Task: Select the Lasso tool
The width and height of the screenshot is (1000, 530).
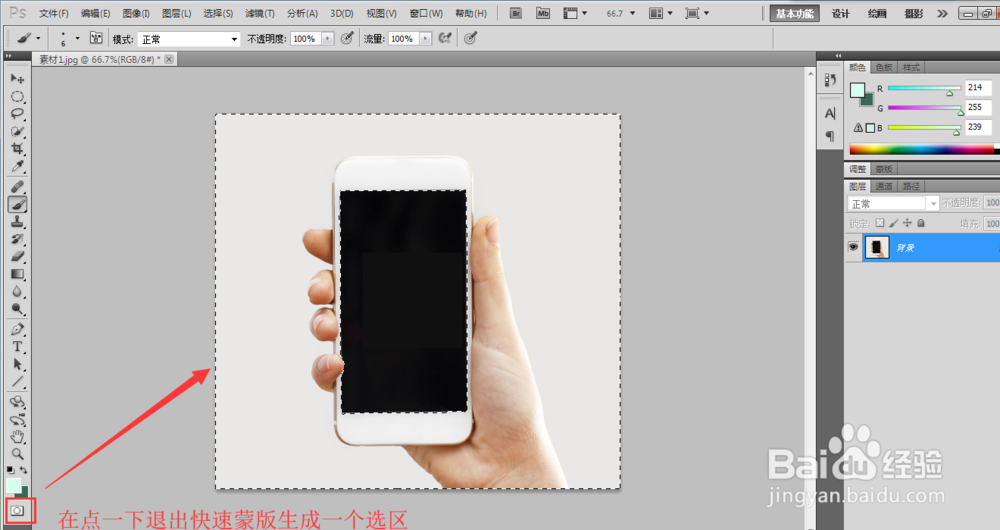Action: point(17,114)
